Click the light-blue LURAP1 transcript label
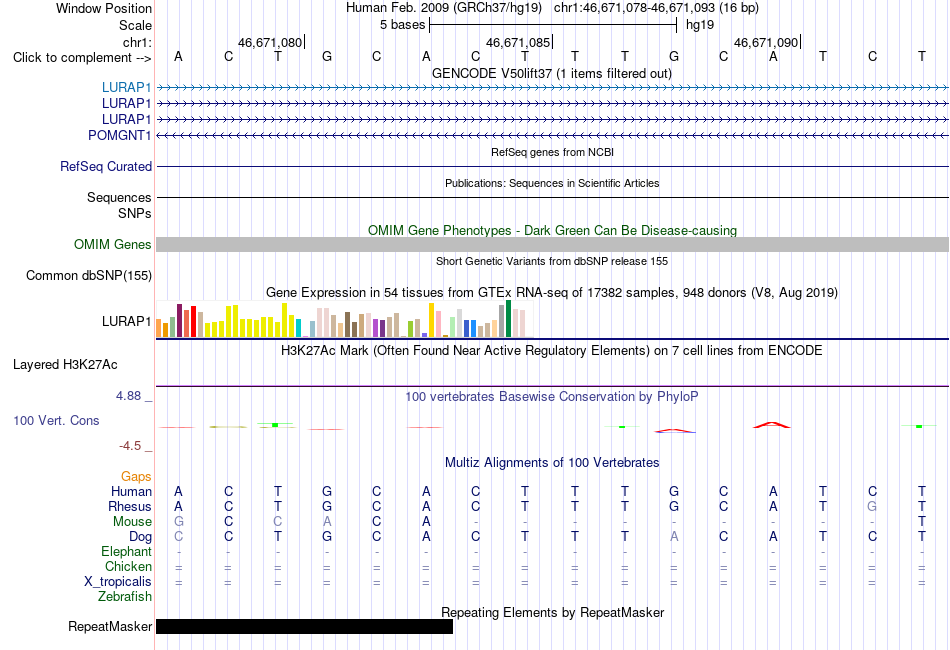The image size is (950, 650). [126, 87]
